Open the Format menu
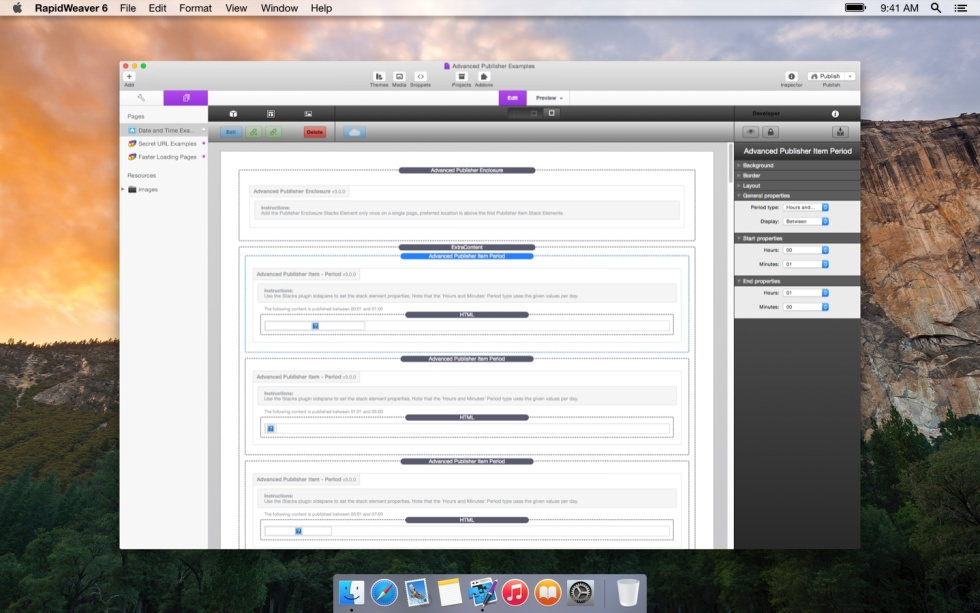 coord(195,8)
